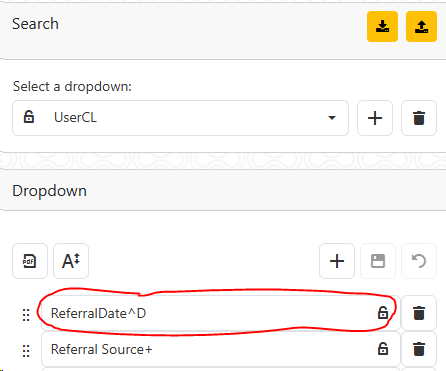Click the Search panel heading

[35, 24]
